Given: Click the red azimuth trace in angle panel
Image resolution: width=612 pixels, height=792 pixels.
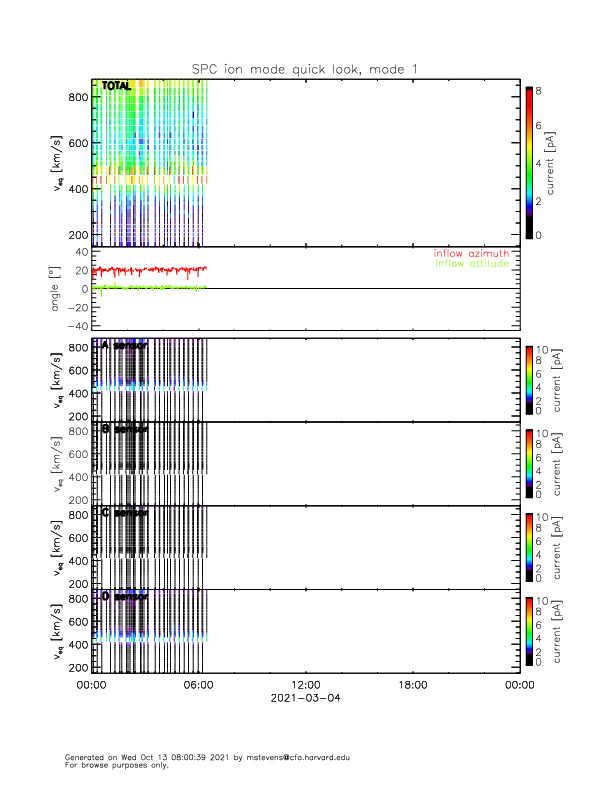Looking at the screenshot, I should tap(149, 271).
